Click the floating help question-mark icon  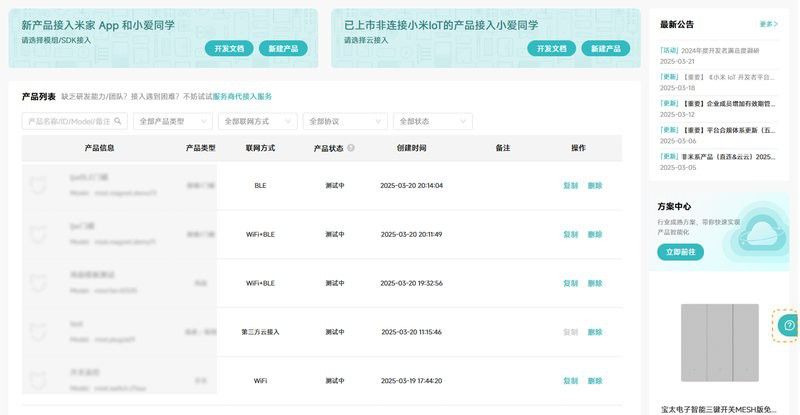[x=789, y=325]
